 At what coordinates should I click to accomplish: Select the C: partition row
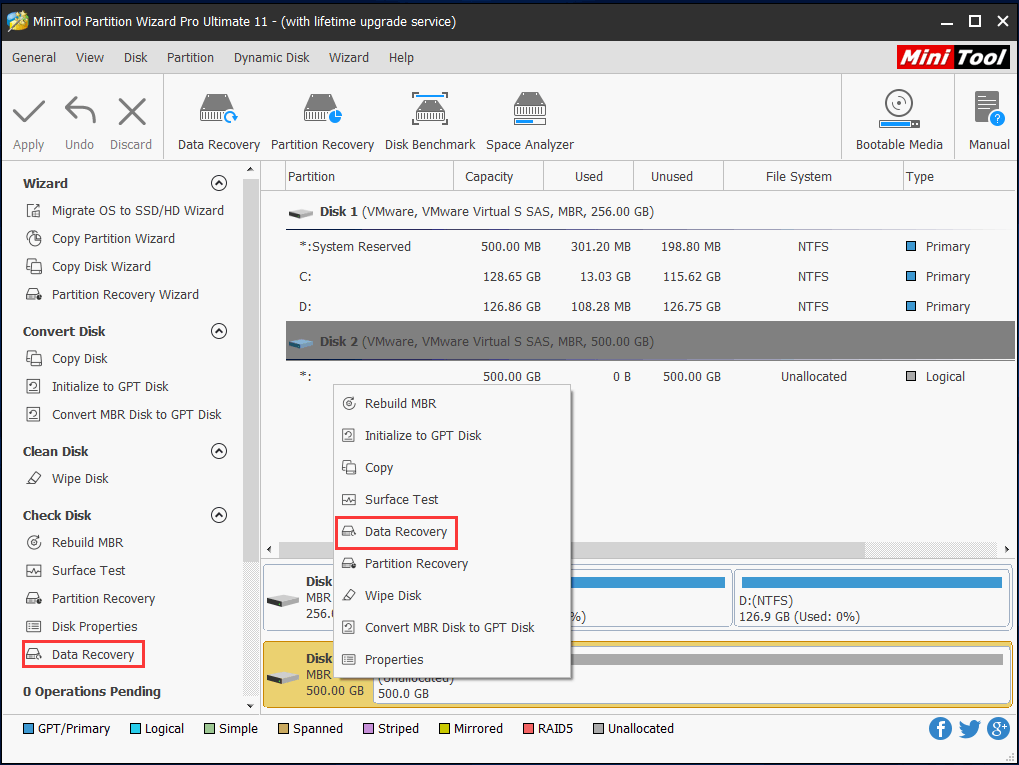click(x=650, y=276)
